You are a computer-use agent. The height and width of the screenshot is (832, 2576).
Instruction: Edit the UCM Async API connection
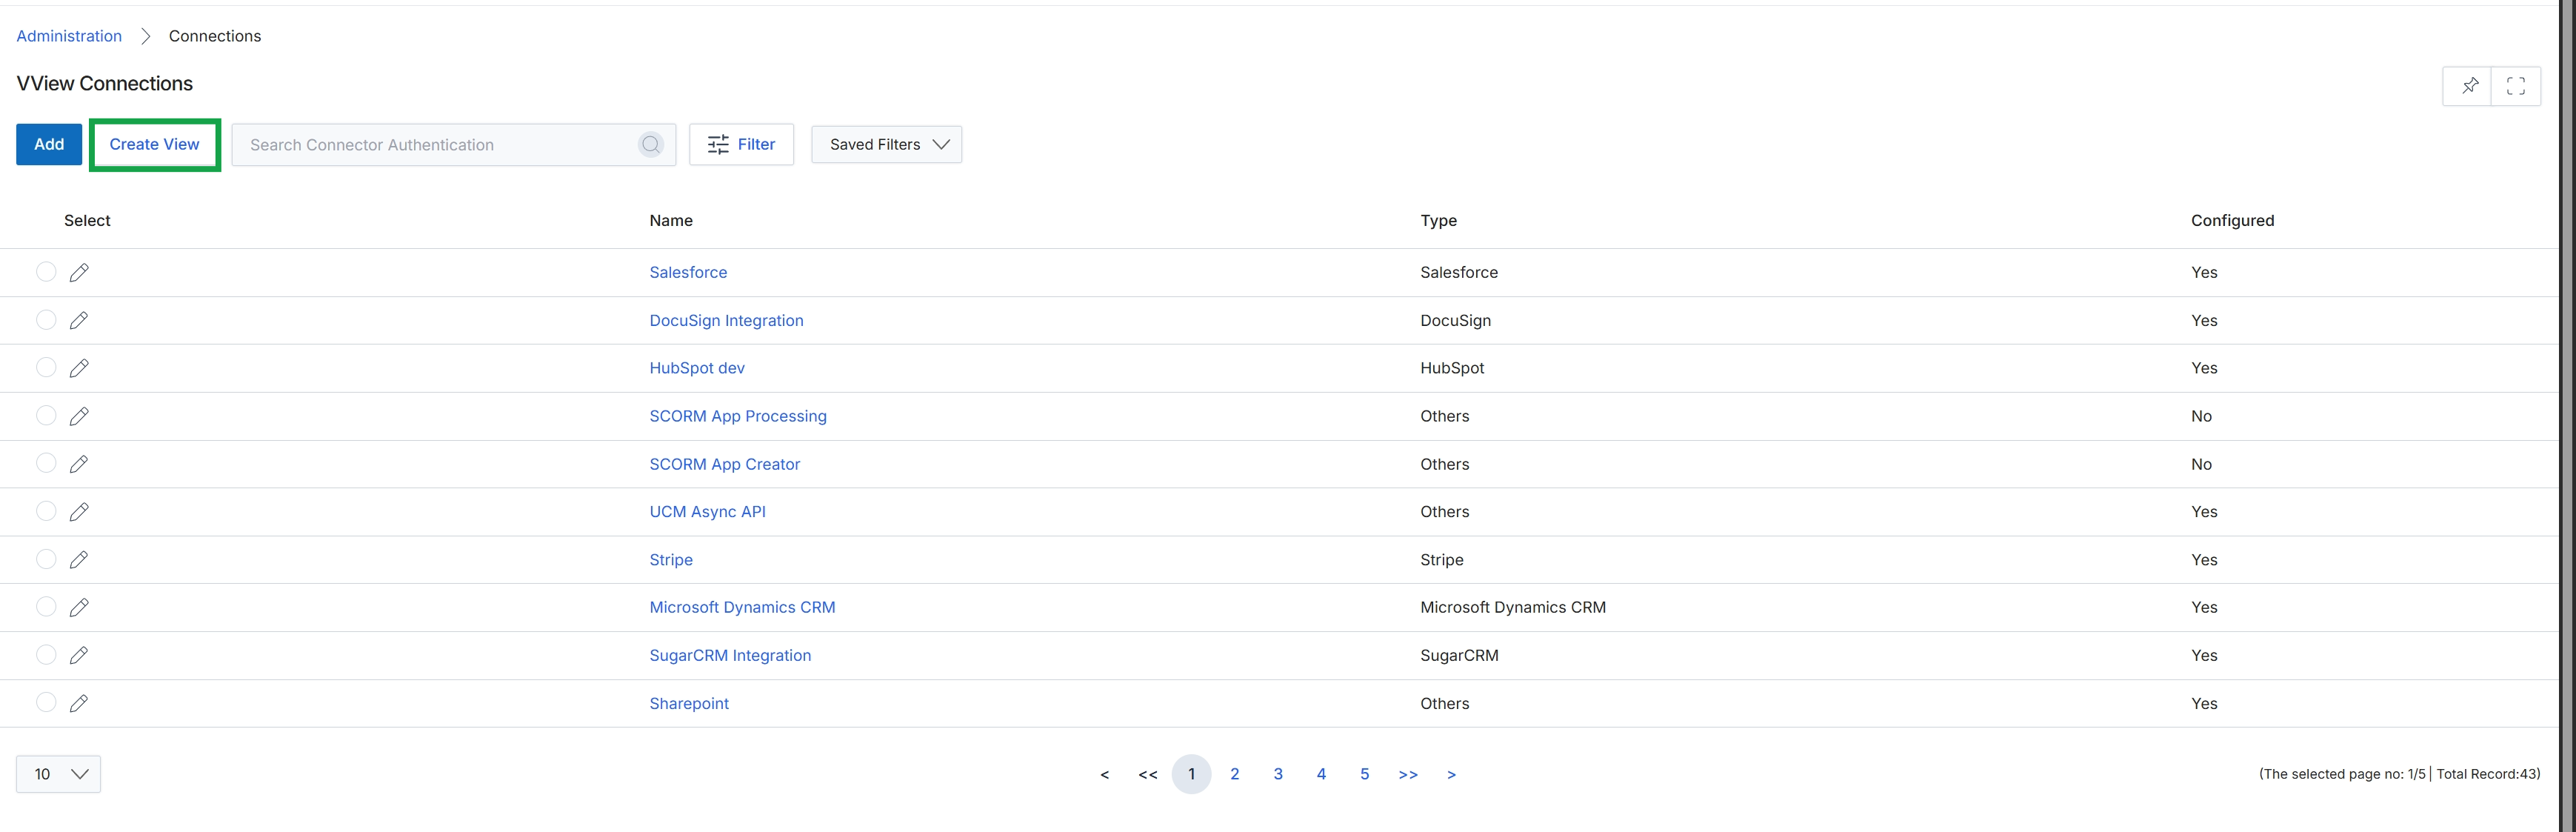click(79, 511)
